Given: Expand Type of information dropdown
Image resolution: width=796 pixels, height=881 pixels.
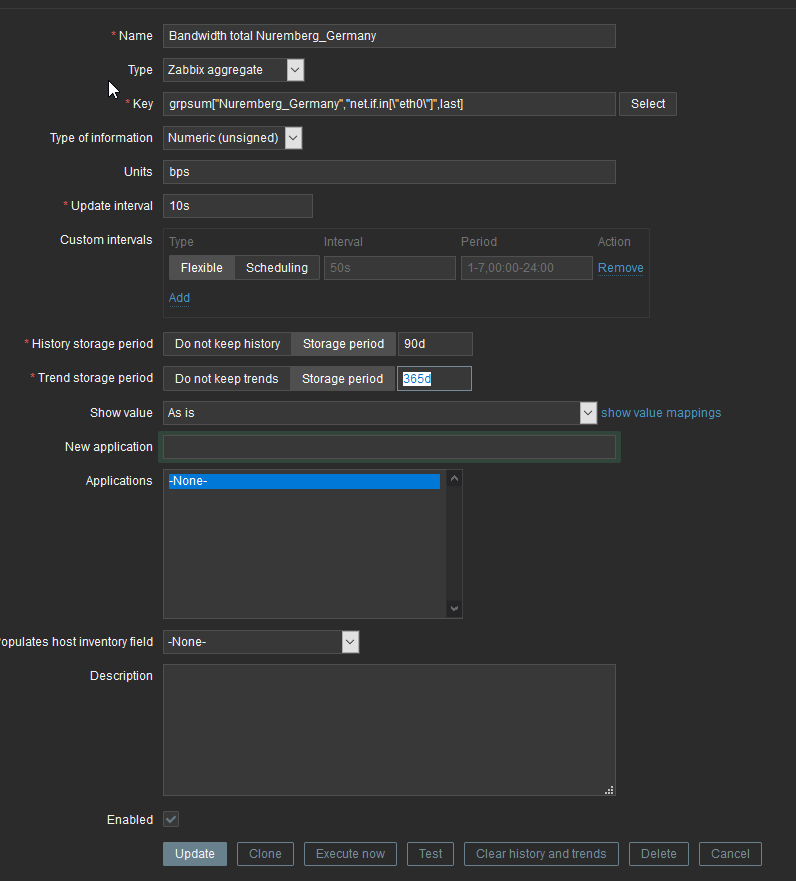Looking at the screenshot, I should (x=232, y=138).
